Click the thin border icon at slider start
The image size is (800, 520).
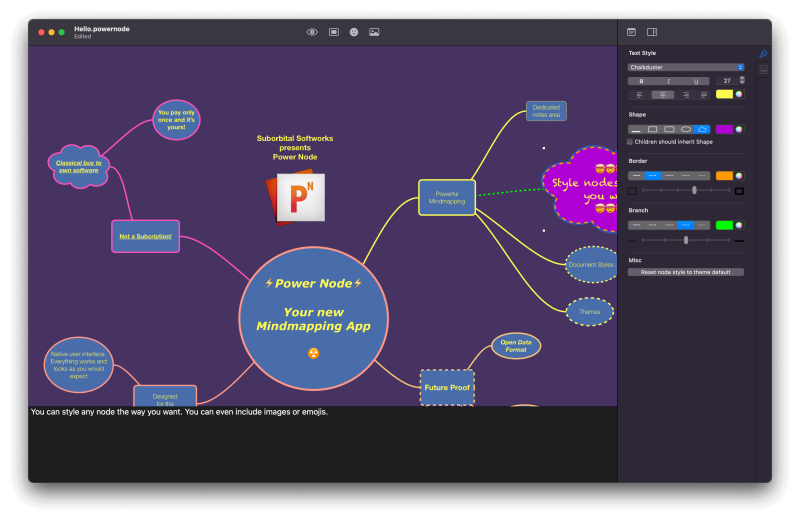coord(633,191)
